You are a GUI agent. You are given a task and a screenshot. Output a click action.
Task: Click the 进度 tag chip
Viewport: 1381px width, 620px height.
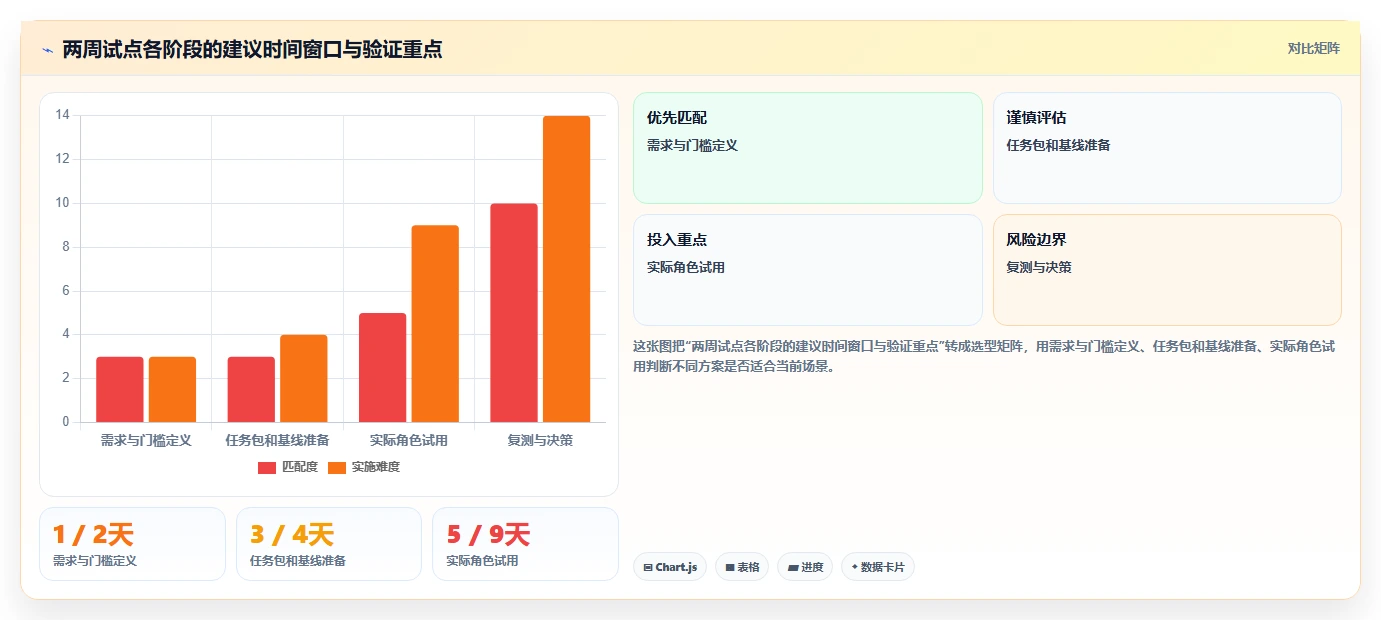pyautogui.click(x=805, y=567)
